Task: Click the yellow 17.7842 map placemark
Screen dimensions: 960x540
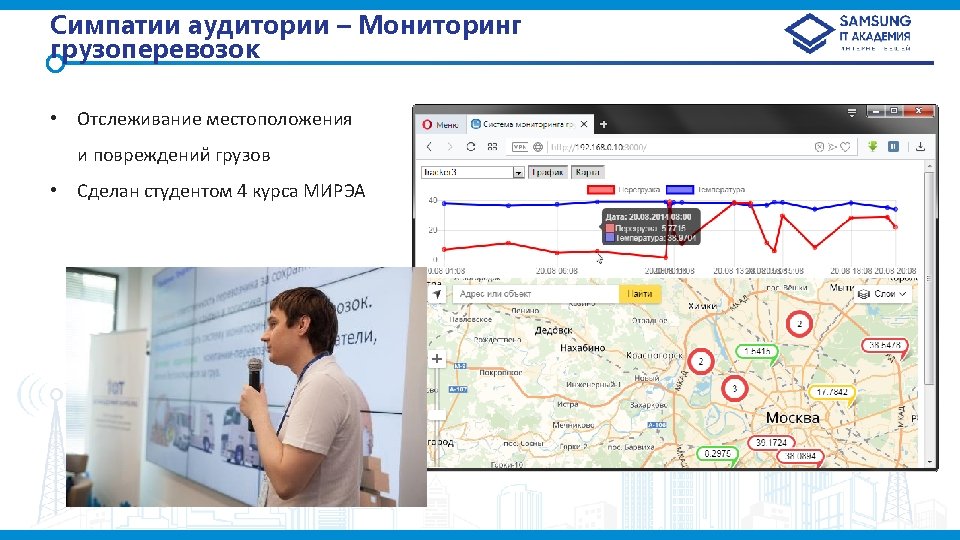Action: point(832,392)
